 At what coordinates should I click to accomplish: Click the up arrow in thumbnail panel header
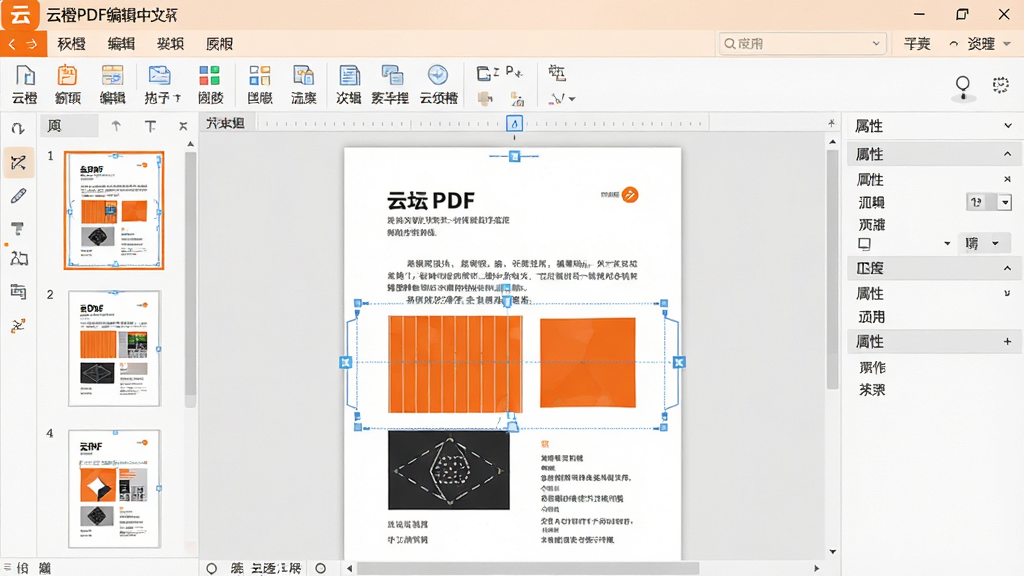coord(116,126)
